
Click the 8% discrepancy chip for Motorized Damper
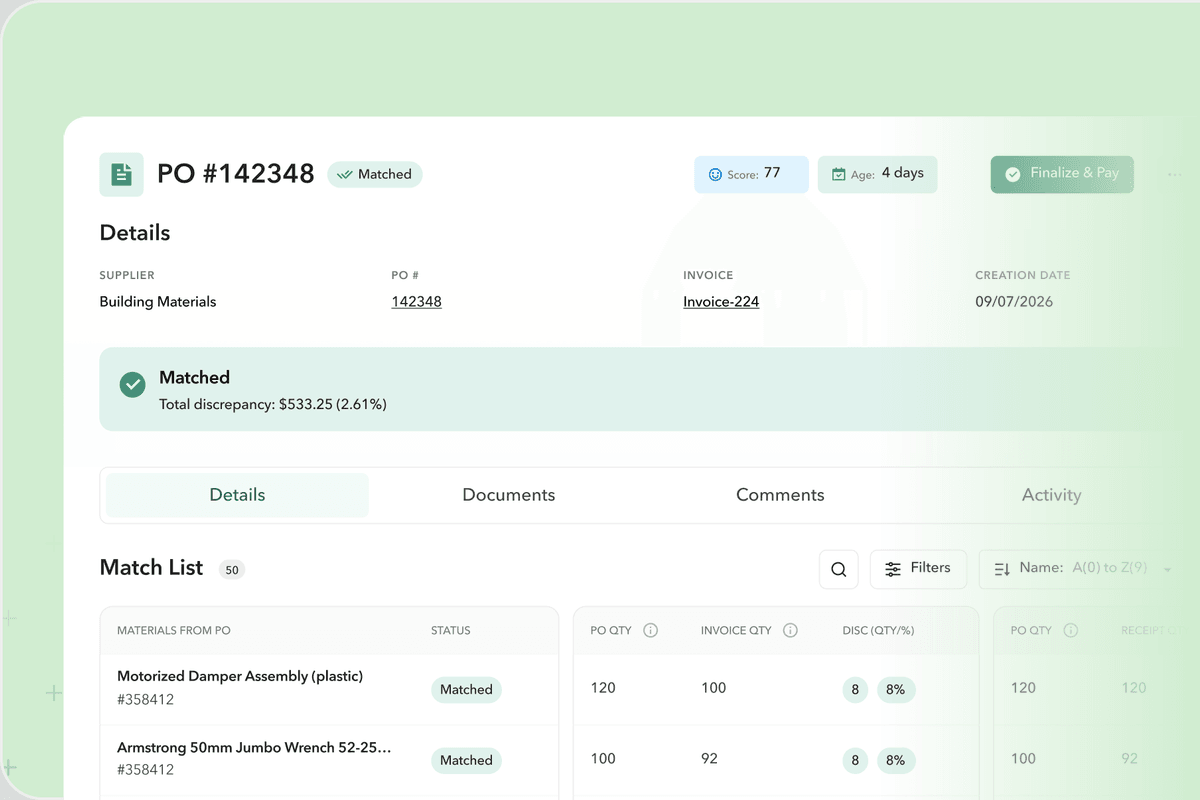tap(896, 689)
